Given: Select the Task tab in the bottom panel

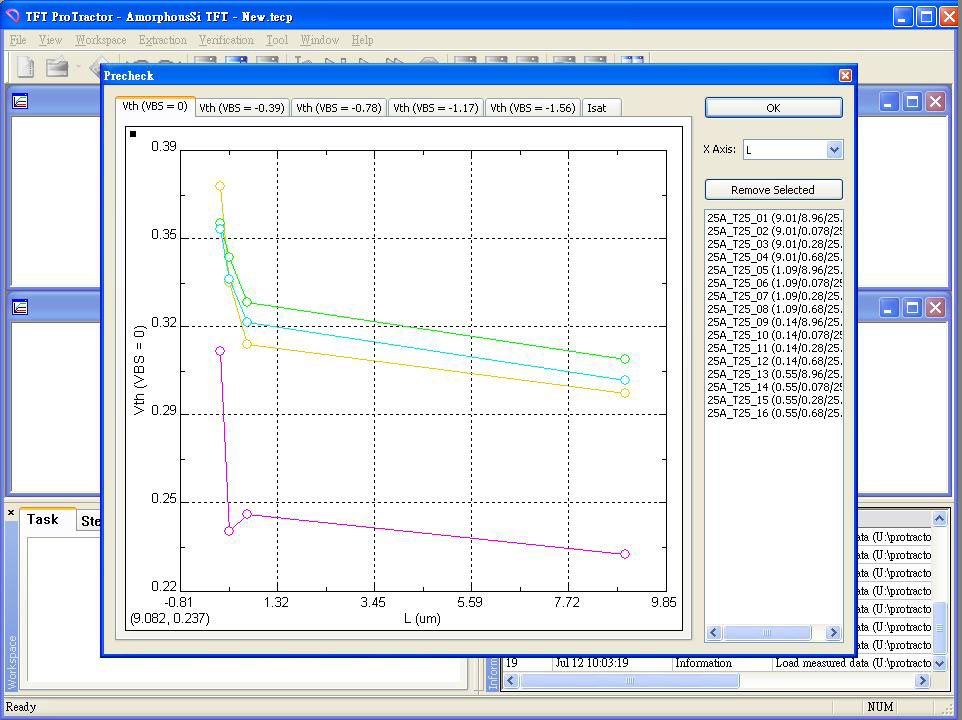Looking at the screenshot, I should click(x=43, y=520).
